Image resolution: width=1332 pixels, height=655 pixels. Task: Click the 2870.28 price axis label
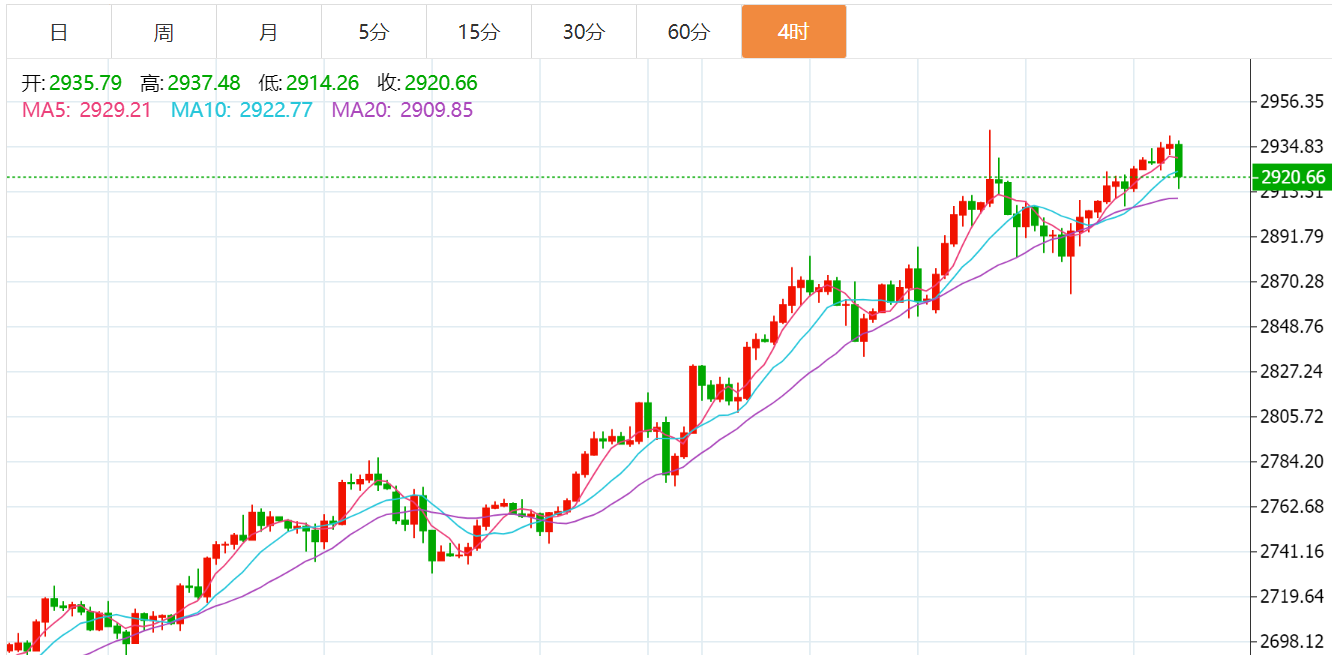coord(1293,282)
